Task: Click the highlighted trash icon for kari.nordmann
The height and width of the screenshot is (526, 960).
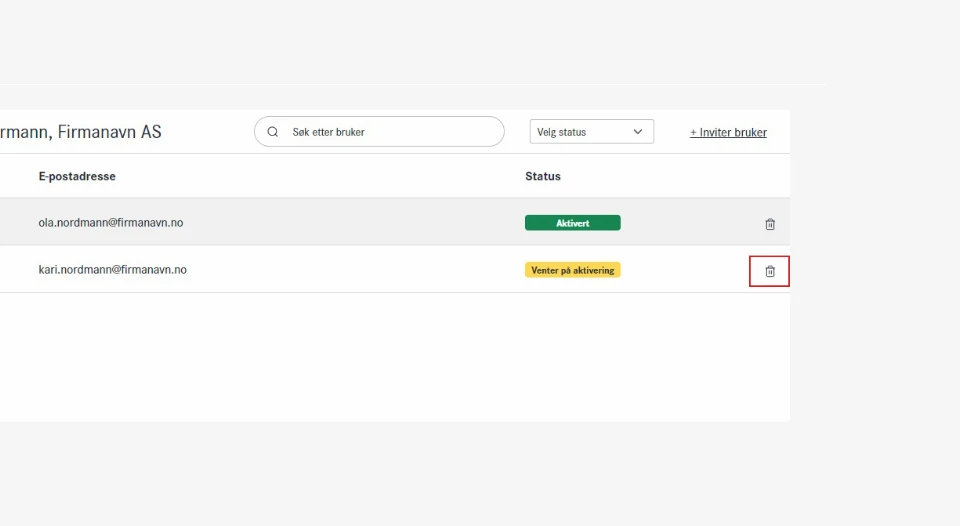Action: click(x=770, y=271)
